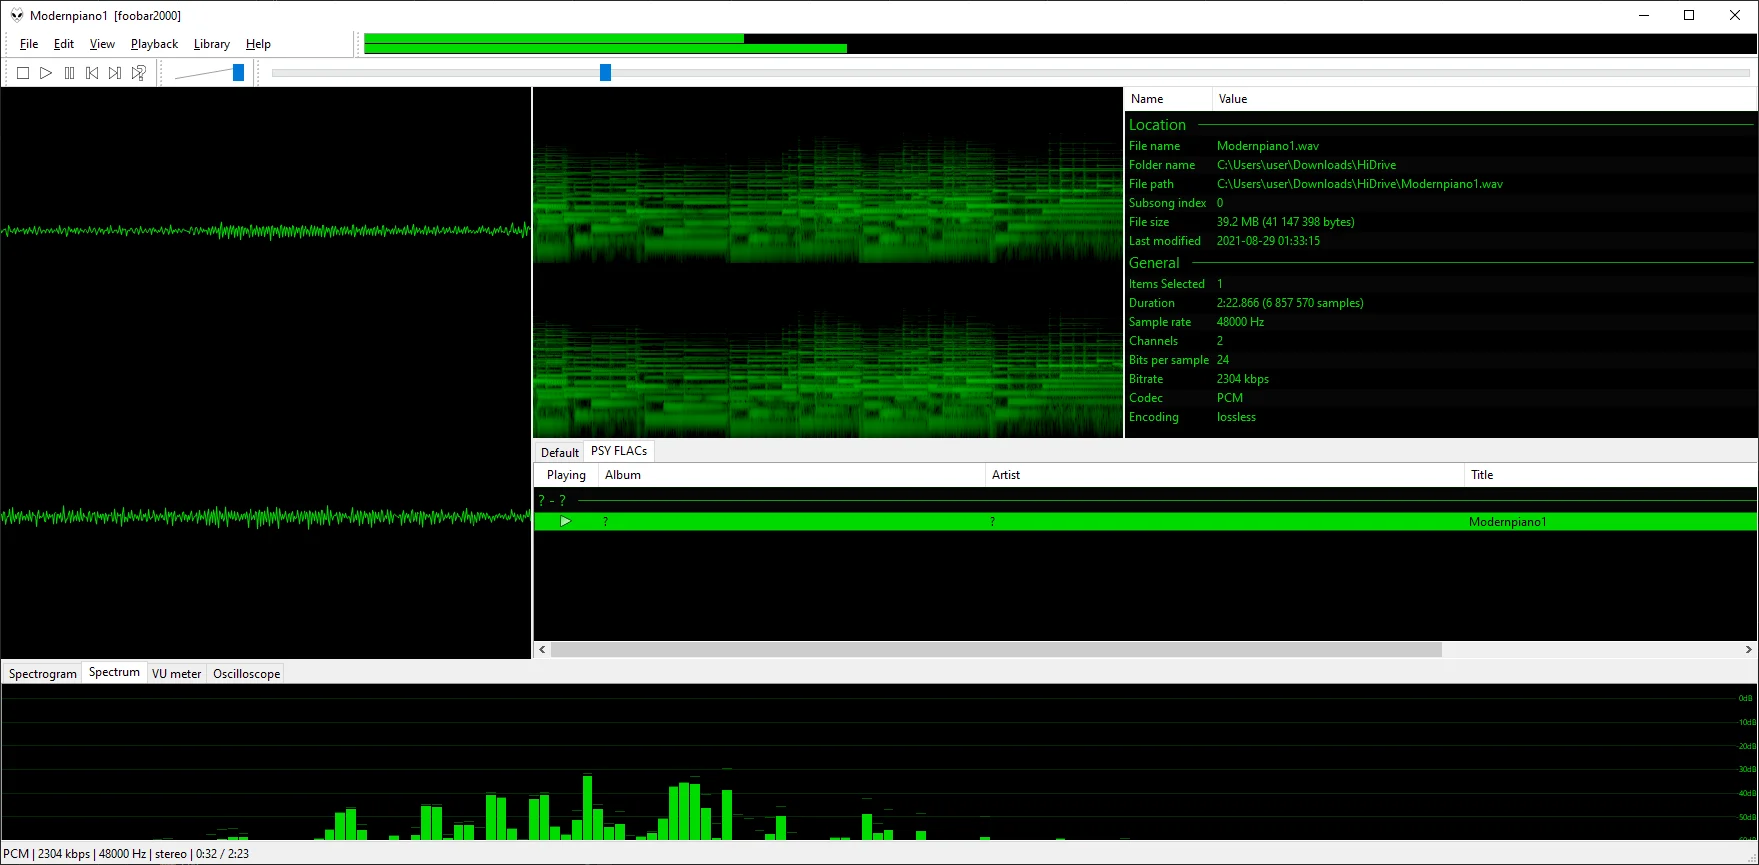Click the status bar playback info text

(x=126, y=854)
